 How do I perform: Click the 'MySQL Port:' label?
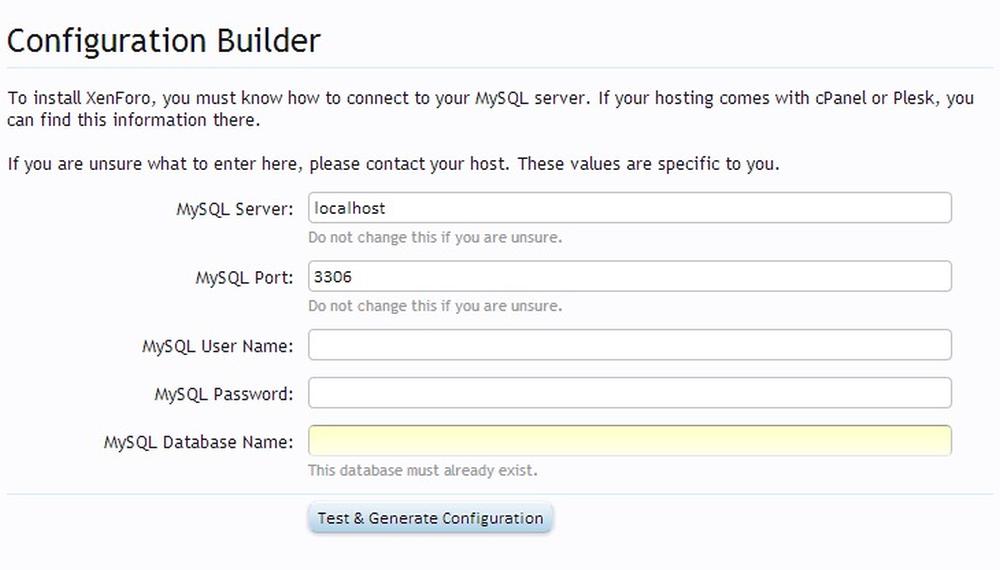(x=244, y=277)
